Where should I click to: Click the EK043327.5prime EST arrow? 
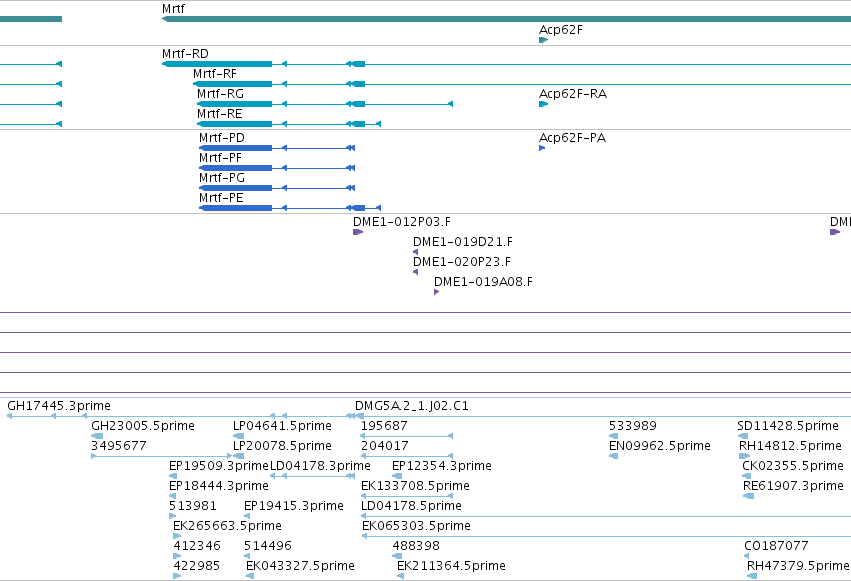(250, 576)
